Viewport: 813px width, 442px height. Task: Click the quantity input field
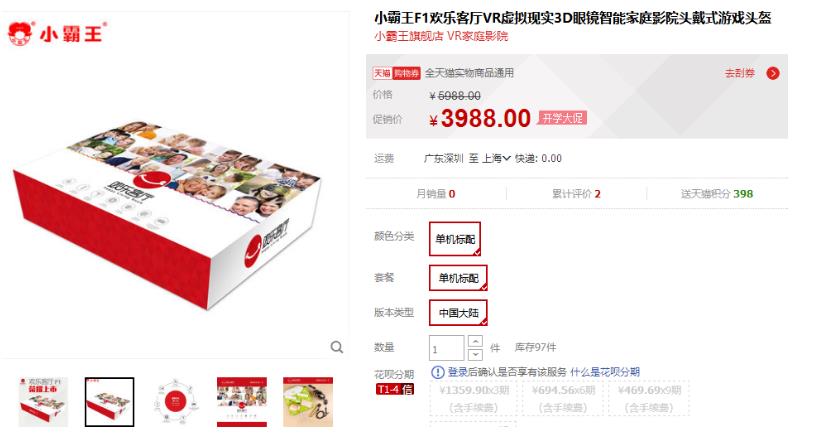coord(446,348)
